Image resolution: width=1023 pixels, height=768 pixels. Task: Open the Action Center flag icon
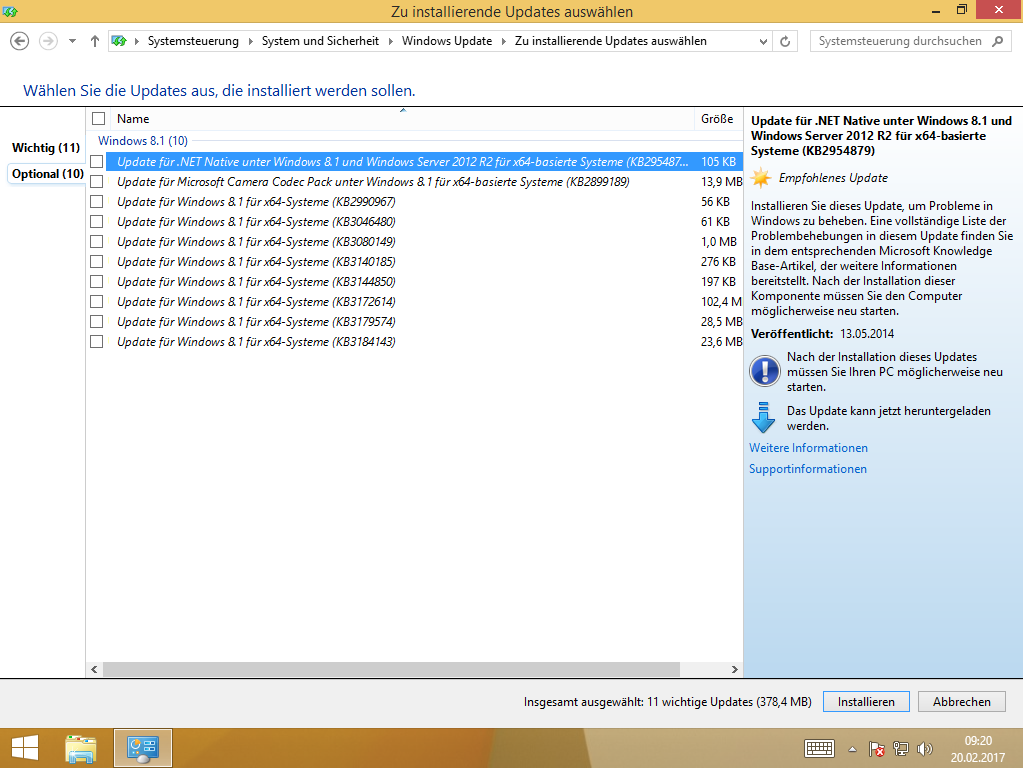(x=876, y=749)
